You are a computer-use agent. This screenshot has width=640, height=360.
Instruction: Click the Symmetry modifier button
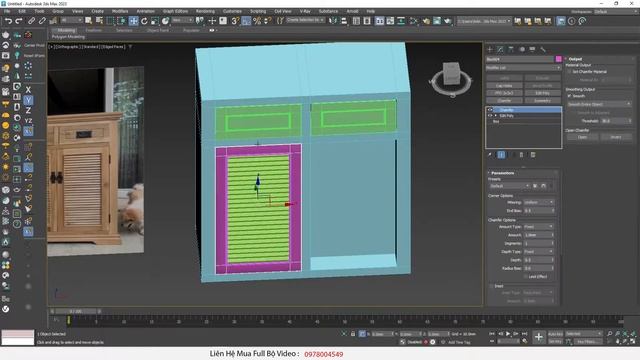click(542, 100)
